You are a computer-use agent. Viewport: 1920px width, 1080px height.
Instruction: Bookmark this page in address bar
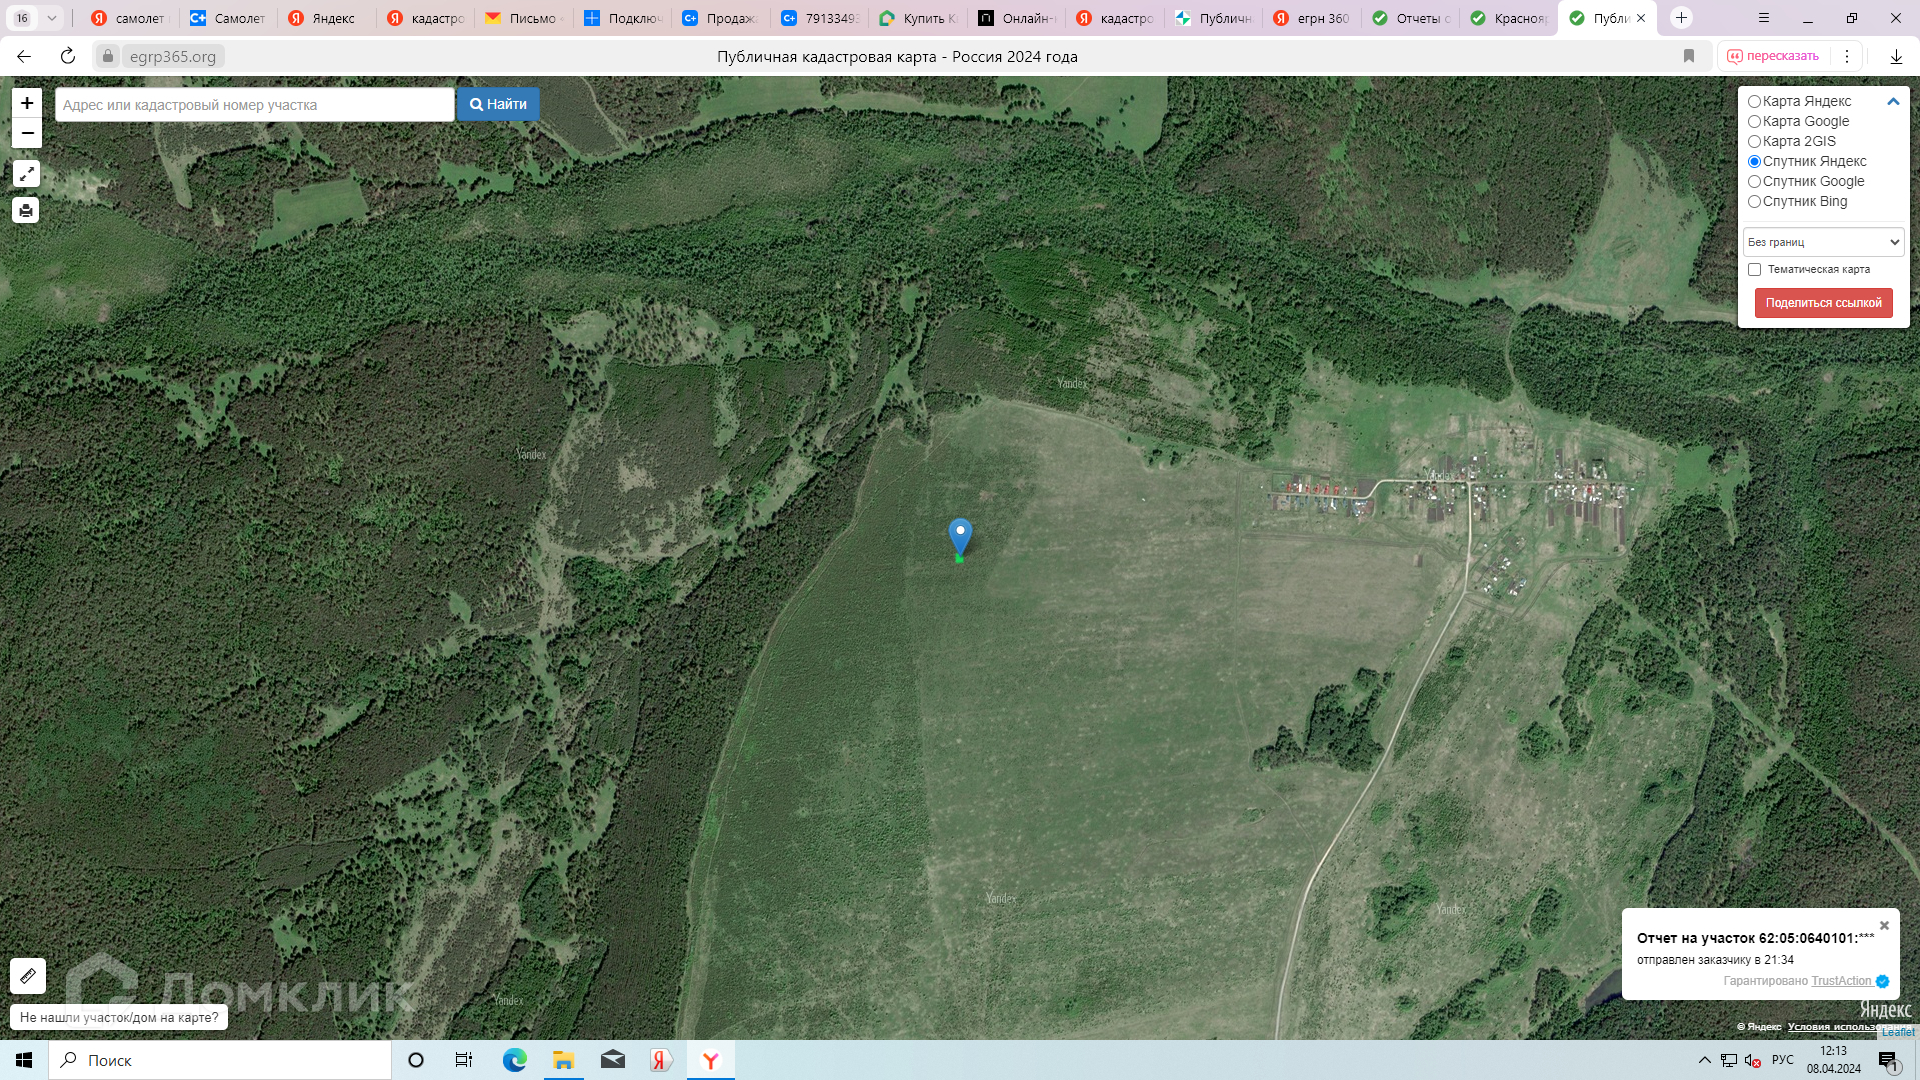[x=1689, y=56]
